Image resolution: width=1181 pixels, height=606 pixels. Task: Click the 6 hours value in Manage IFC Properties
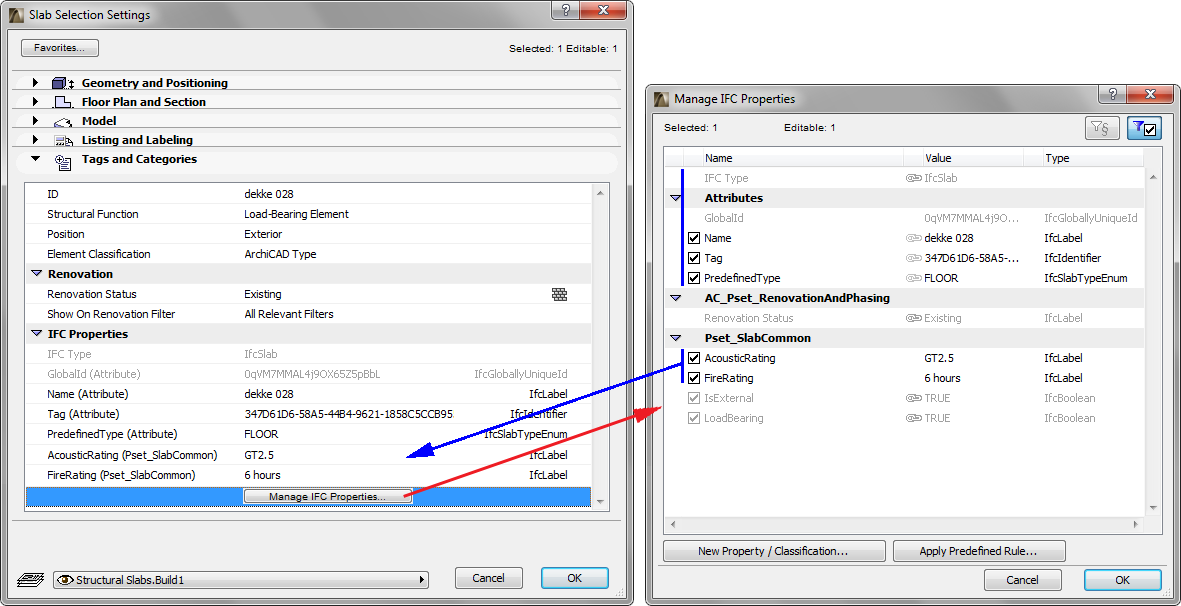click(942, 378)
